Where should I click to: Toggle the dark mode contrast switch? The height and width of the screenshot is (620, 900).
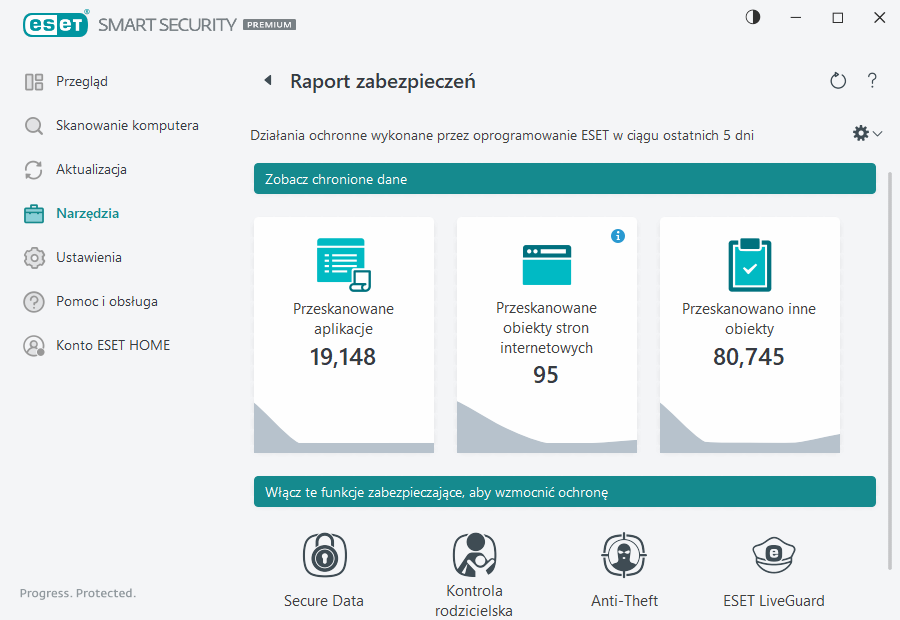click(x=751, y=17)
